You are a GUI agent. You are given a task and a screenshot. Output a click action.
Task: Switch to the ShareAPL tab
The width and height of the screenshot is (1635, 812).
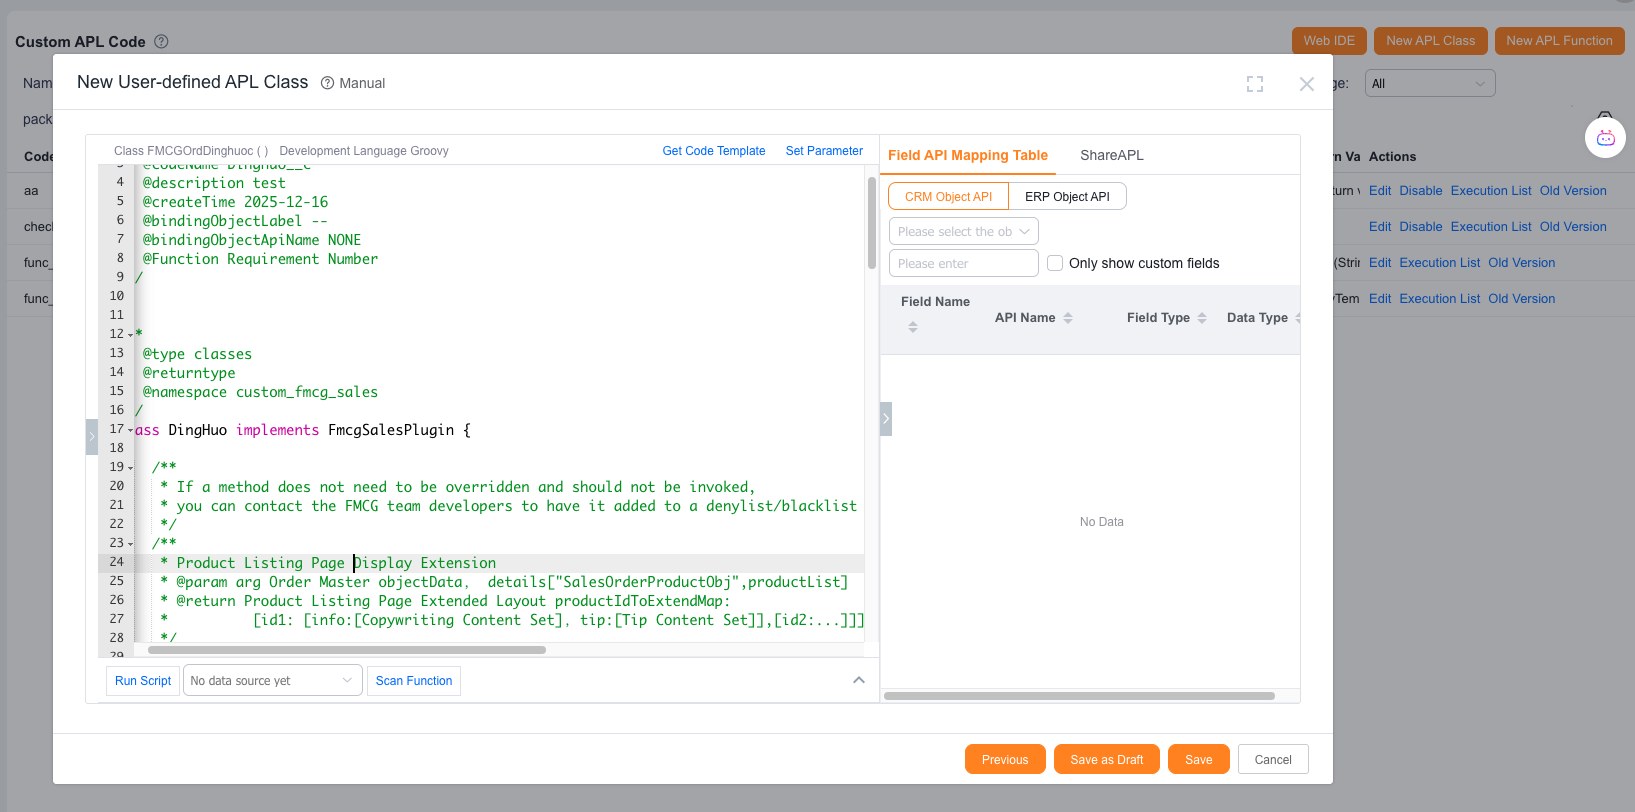[x=1111, y=155]
